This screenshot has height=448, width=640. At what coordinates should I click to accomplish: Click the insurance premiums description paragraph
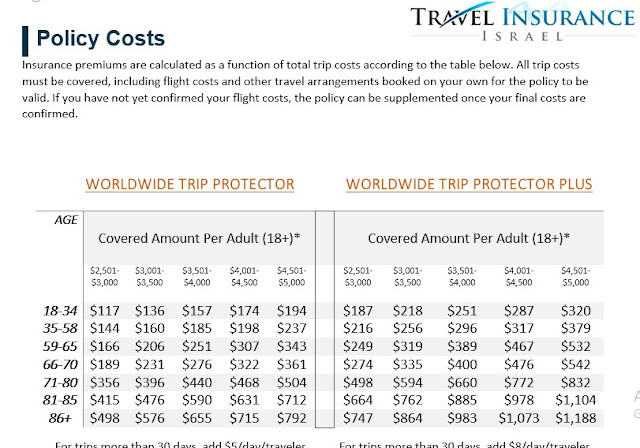pyautogui.click(x=305, y=89)
